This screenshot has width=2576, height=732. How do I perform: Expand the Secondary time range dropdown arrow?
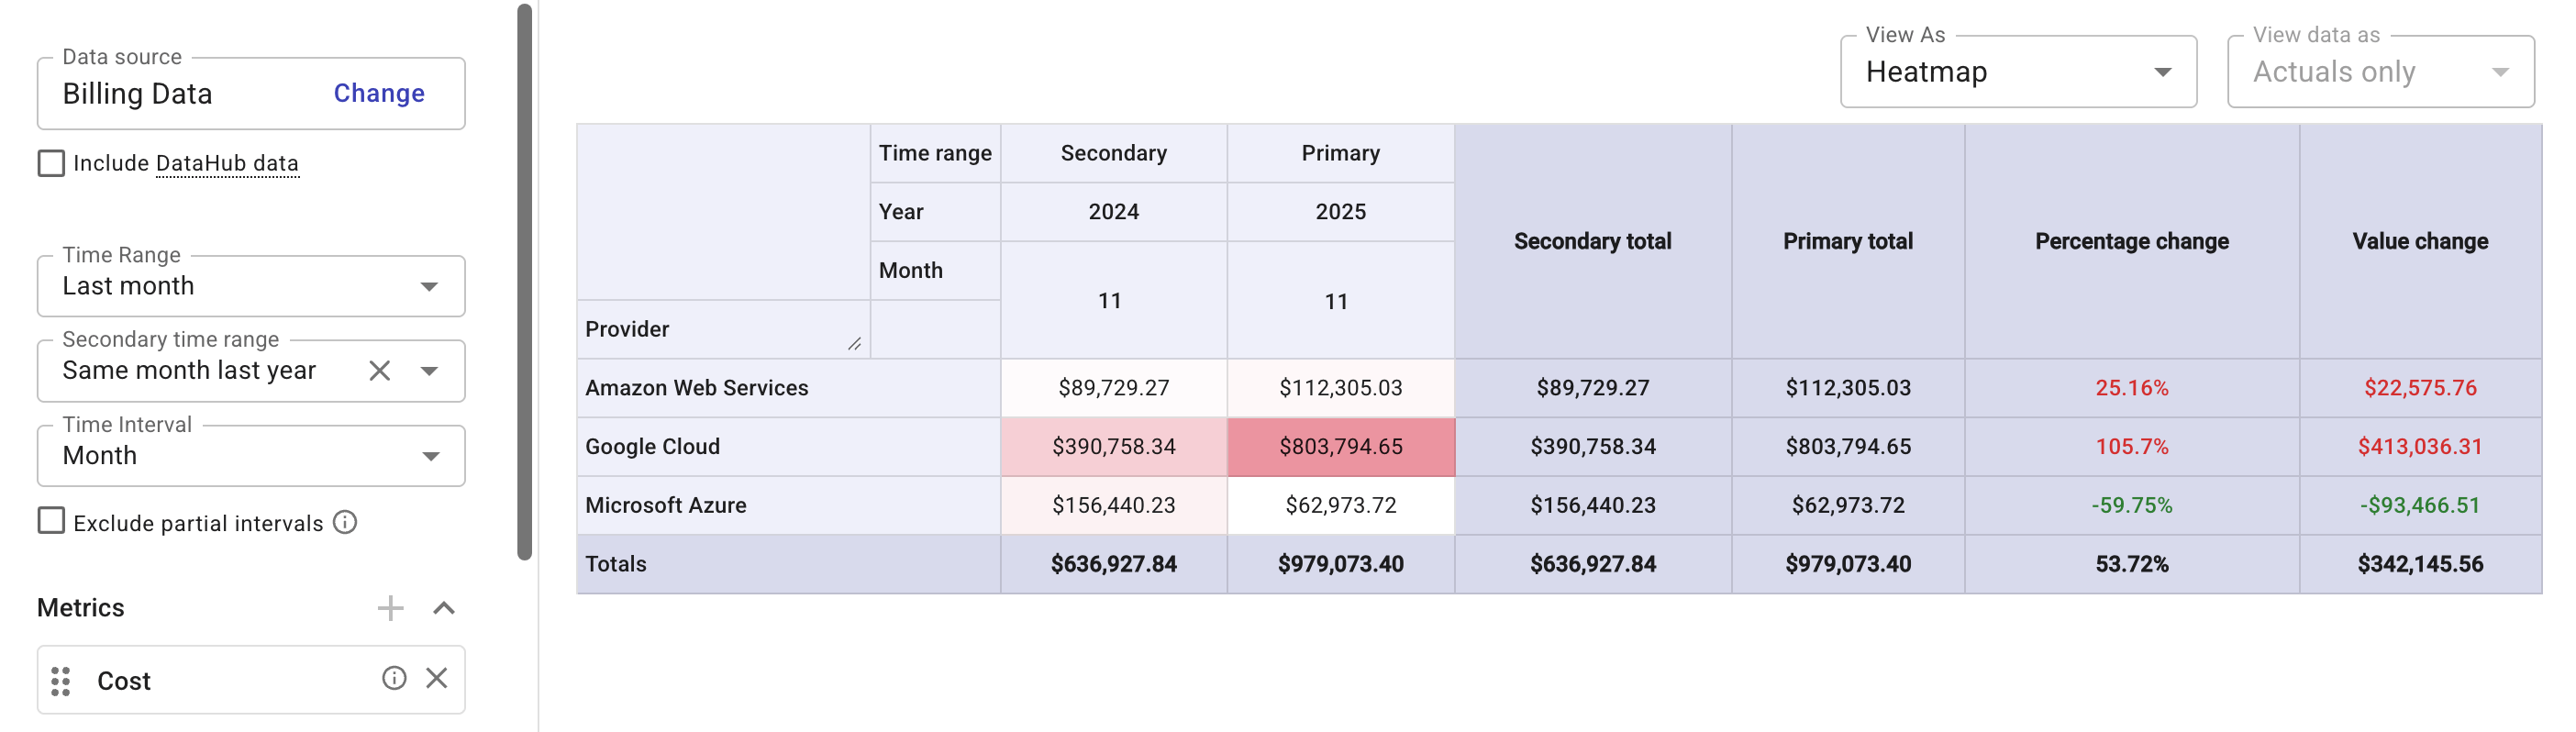click(430, 371)
